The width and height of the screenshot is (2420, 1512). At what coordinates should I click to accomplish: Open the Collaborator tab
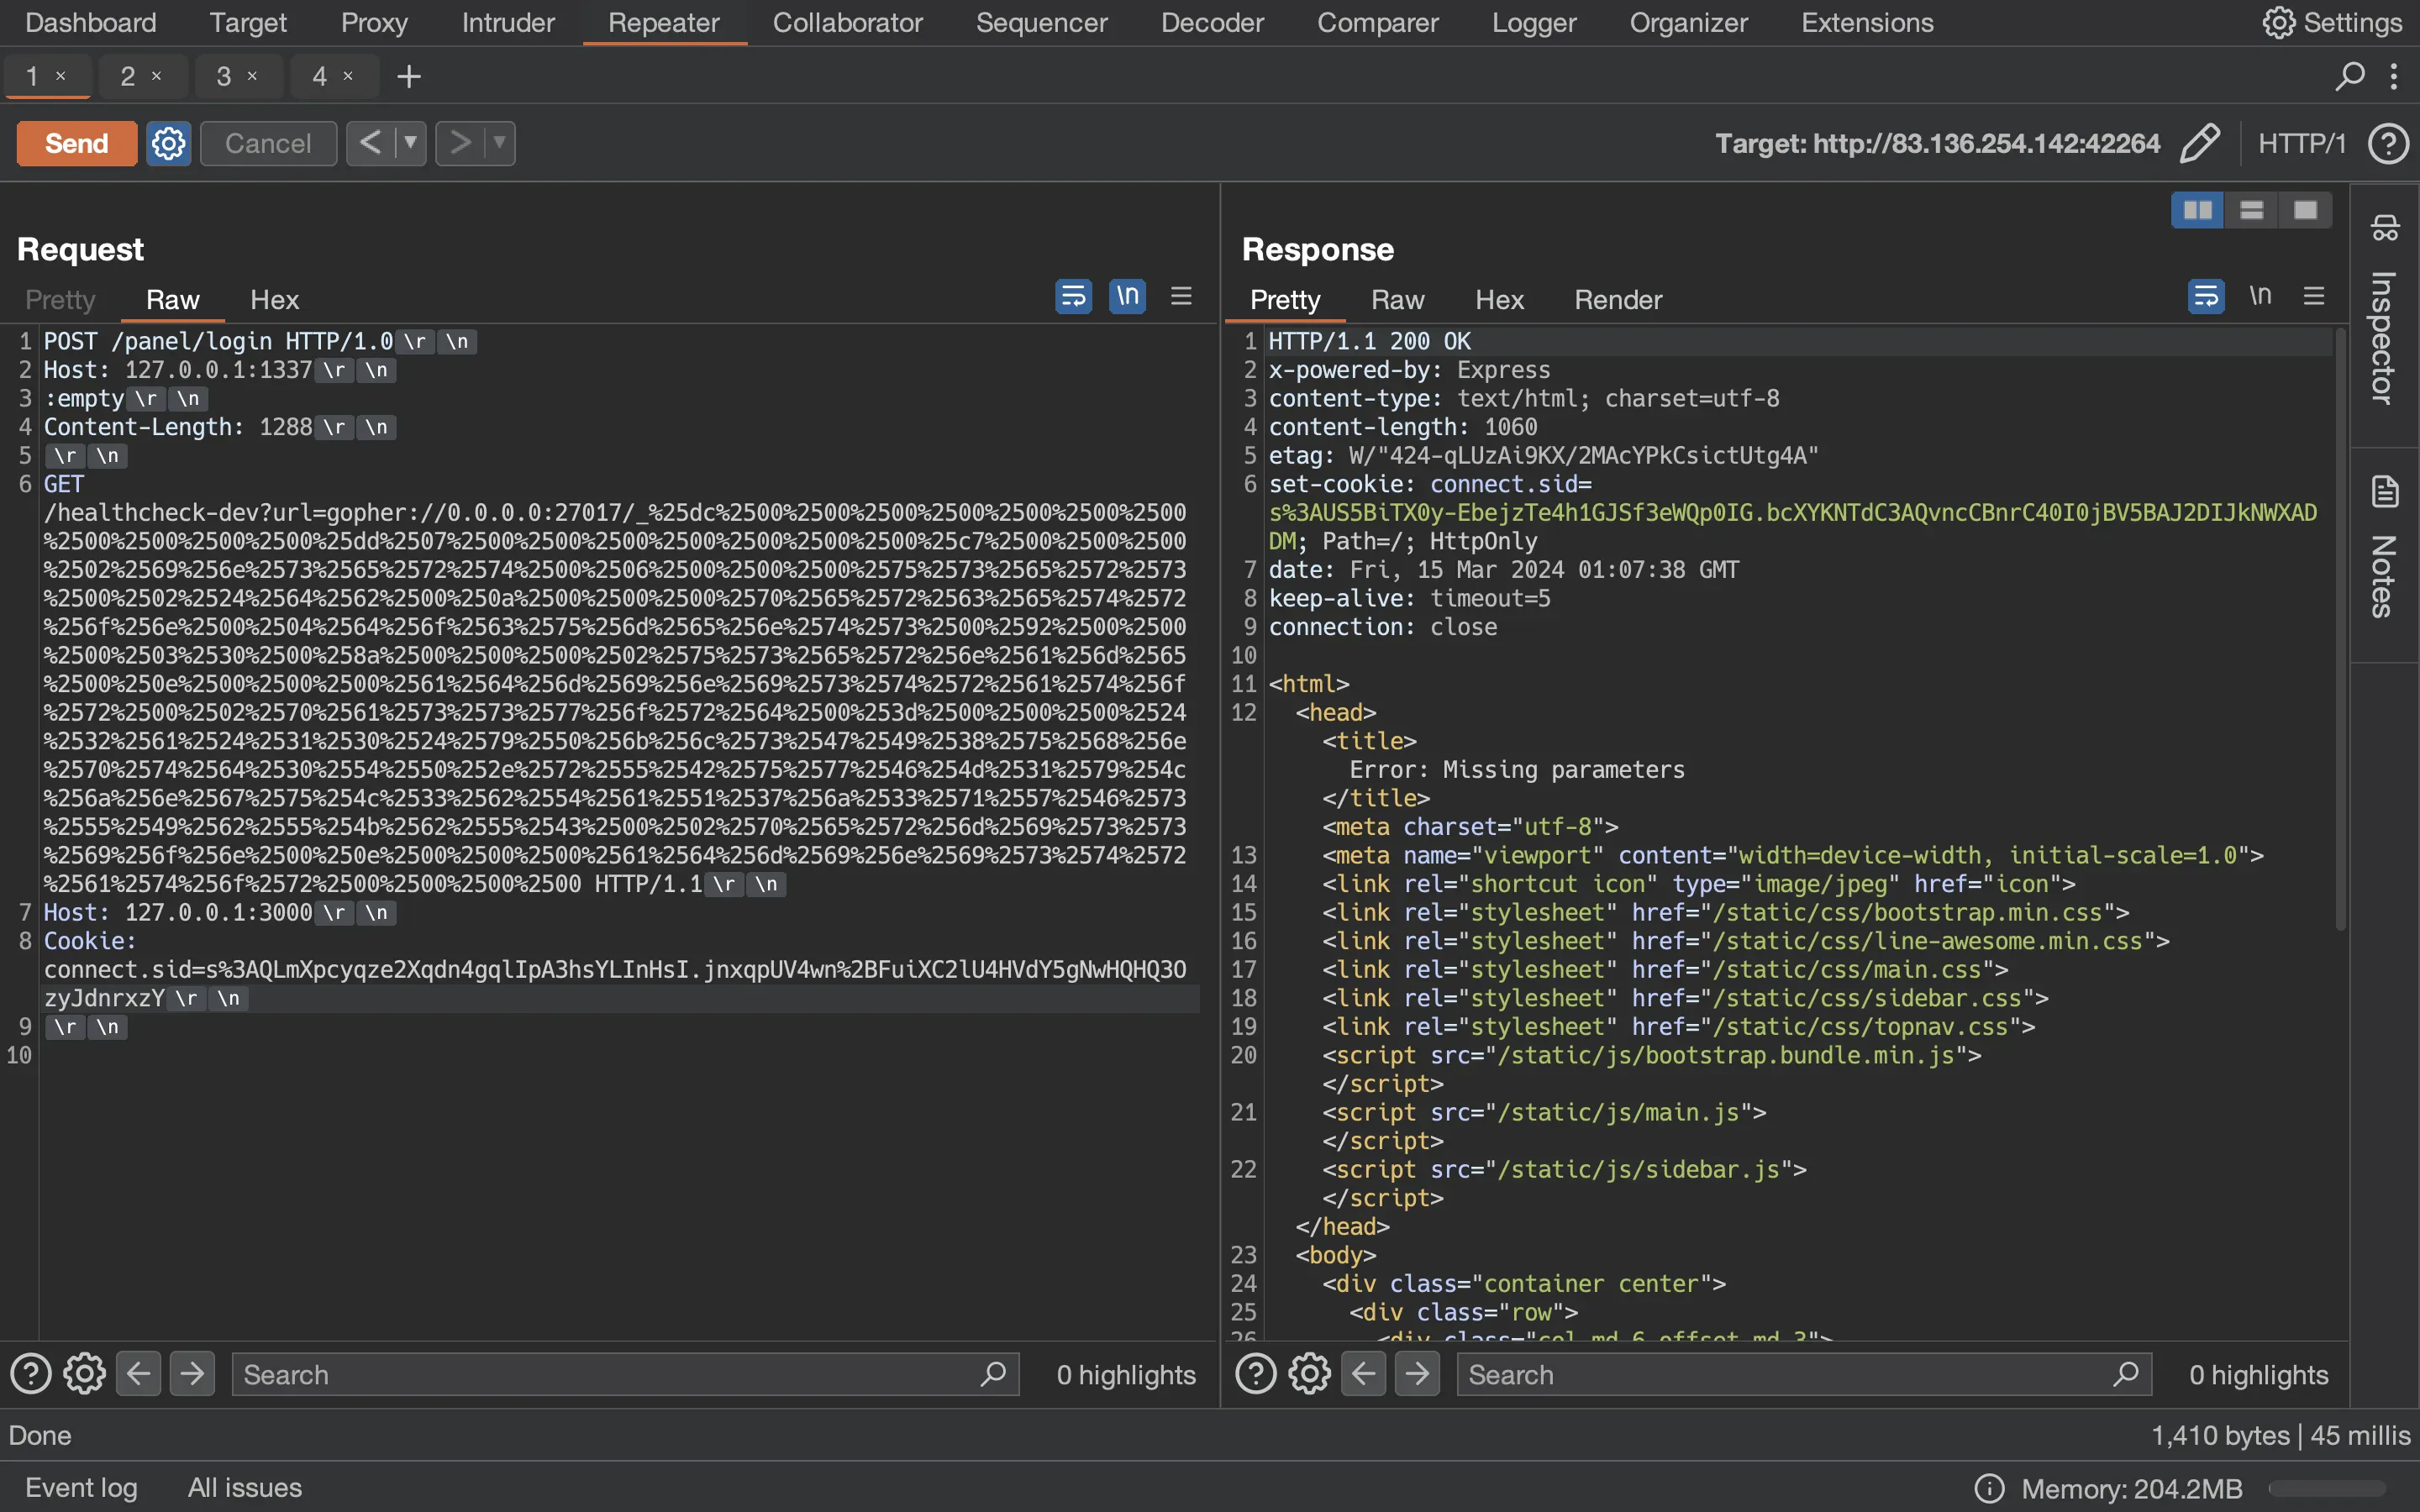coord(847,22)
